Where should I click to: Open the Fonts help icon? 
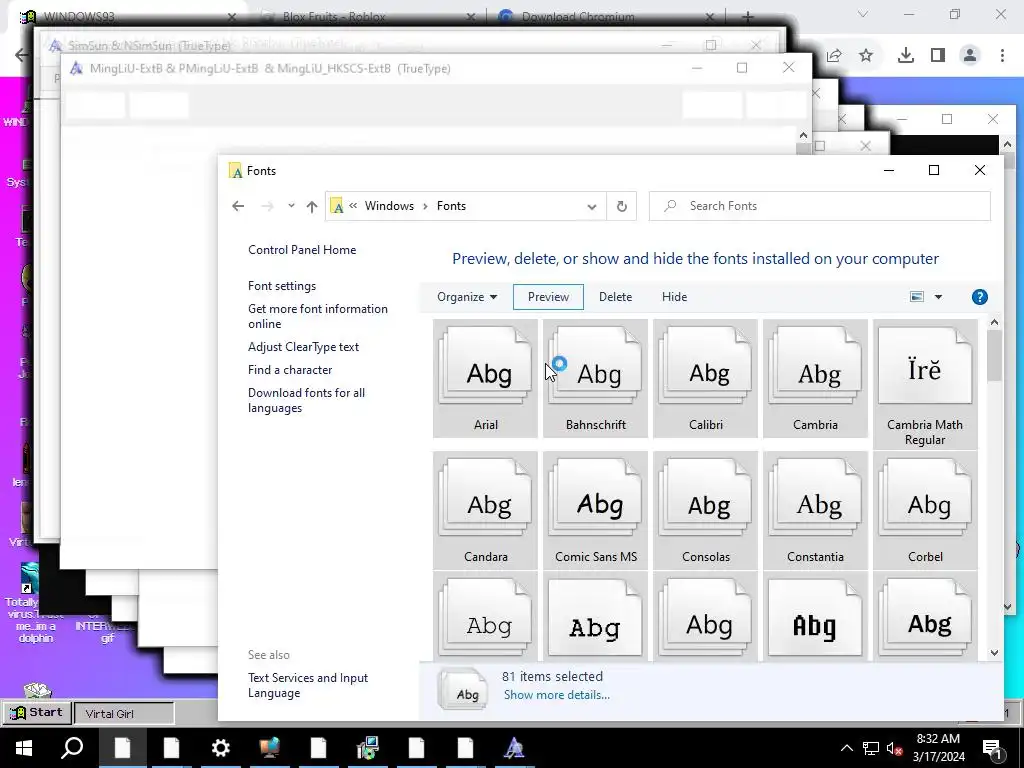979,297
